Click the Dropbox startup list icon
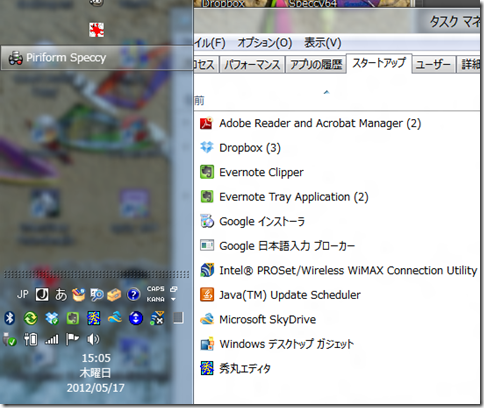This screenshot has width=484, height=408. point(207,148)
